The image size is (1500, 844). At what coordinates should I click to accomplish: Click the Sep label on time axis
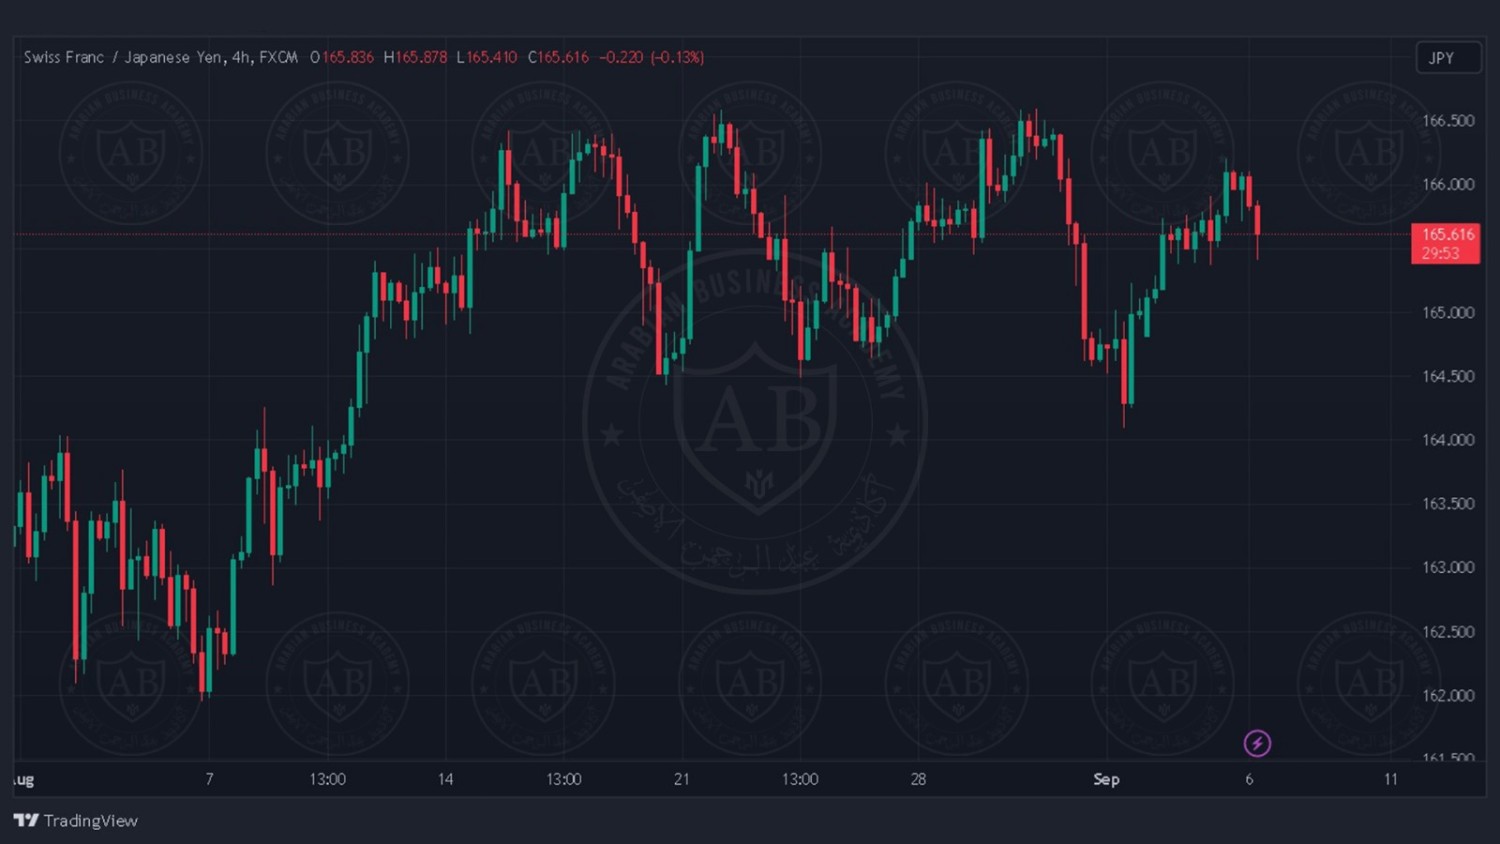(1106, 779)
